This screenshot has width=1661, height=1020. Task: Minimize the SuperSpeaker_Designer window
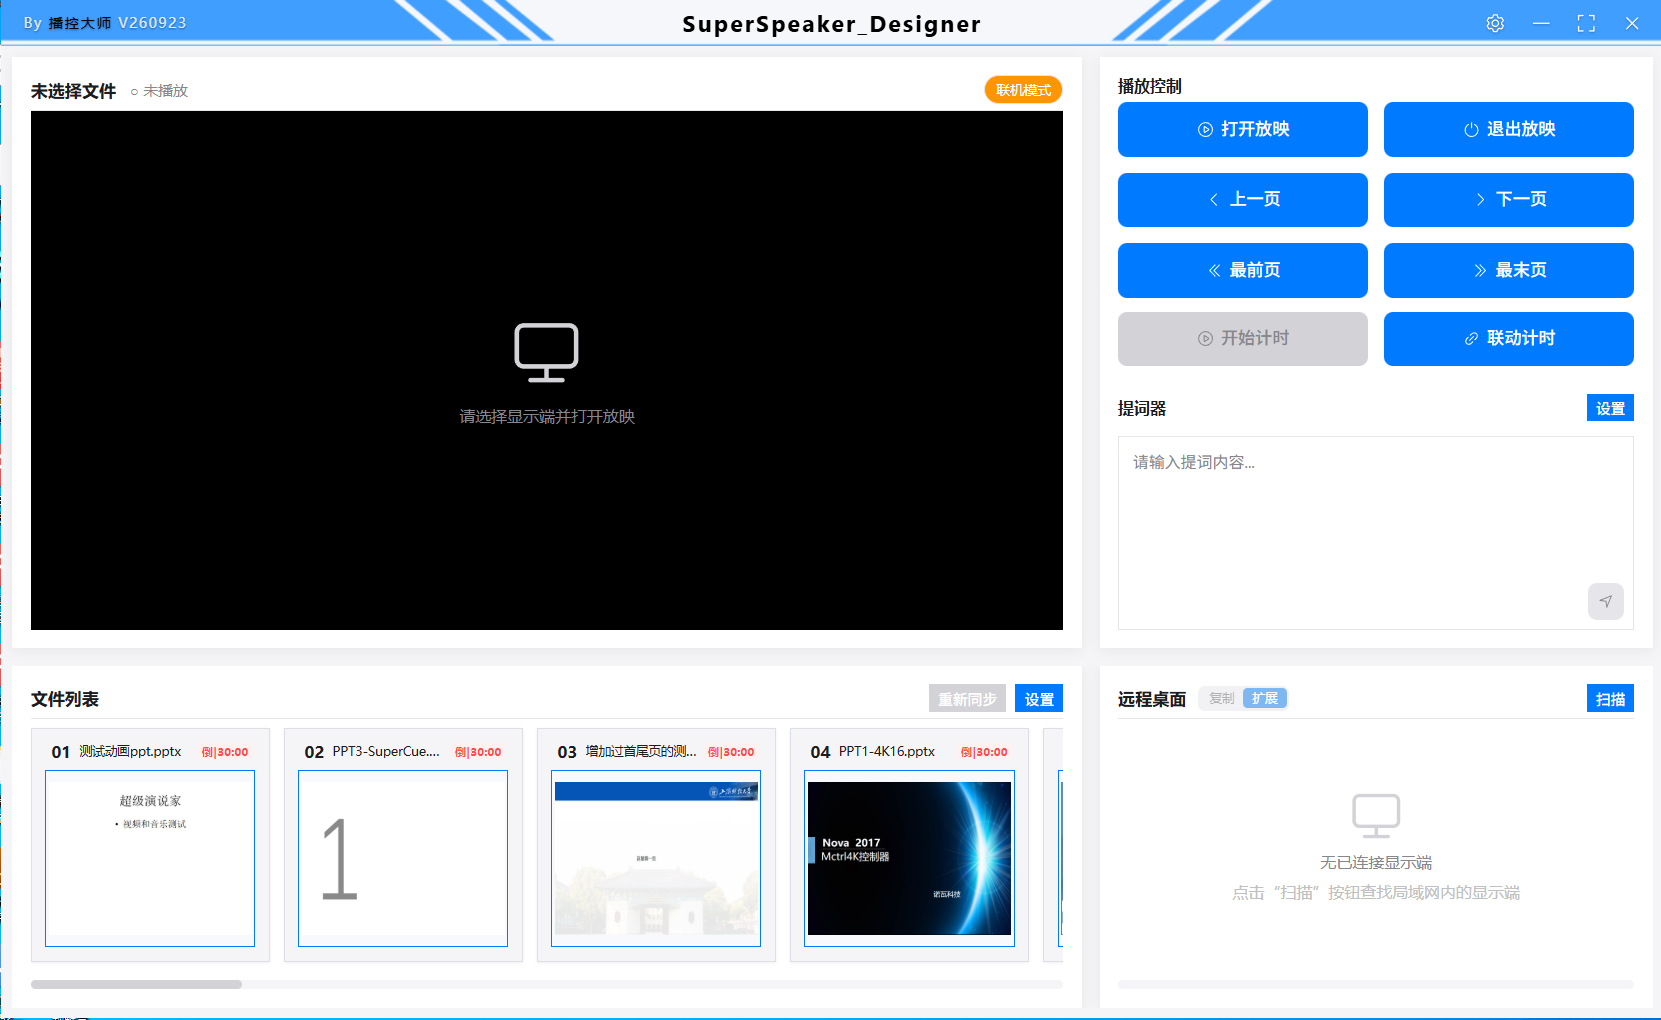[1541, 23]
